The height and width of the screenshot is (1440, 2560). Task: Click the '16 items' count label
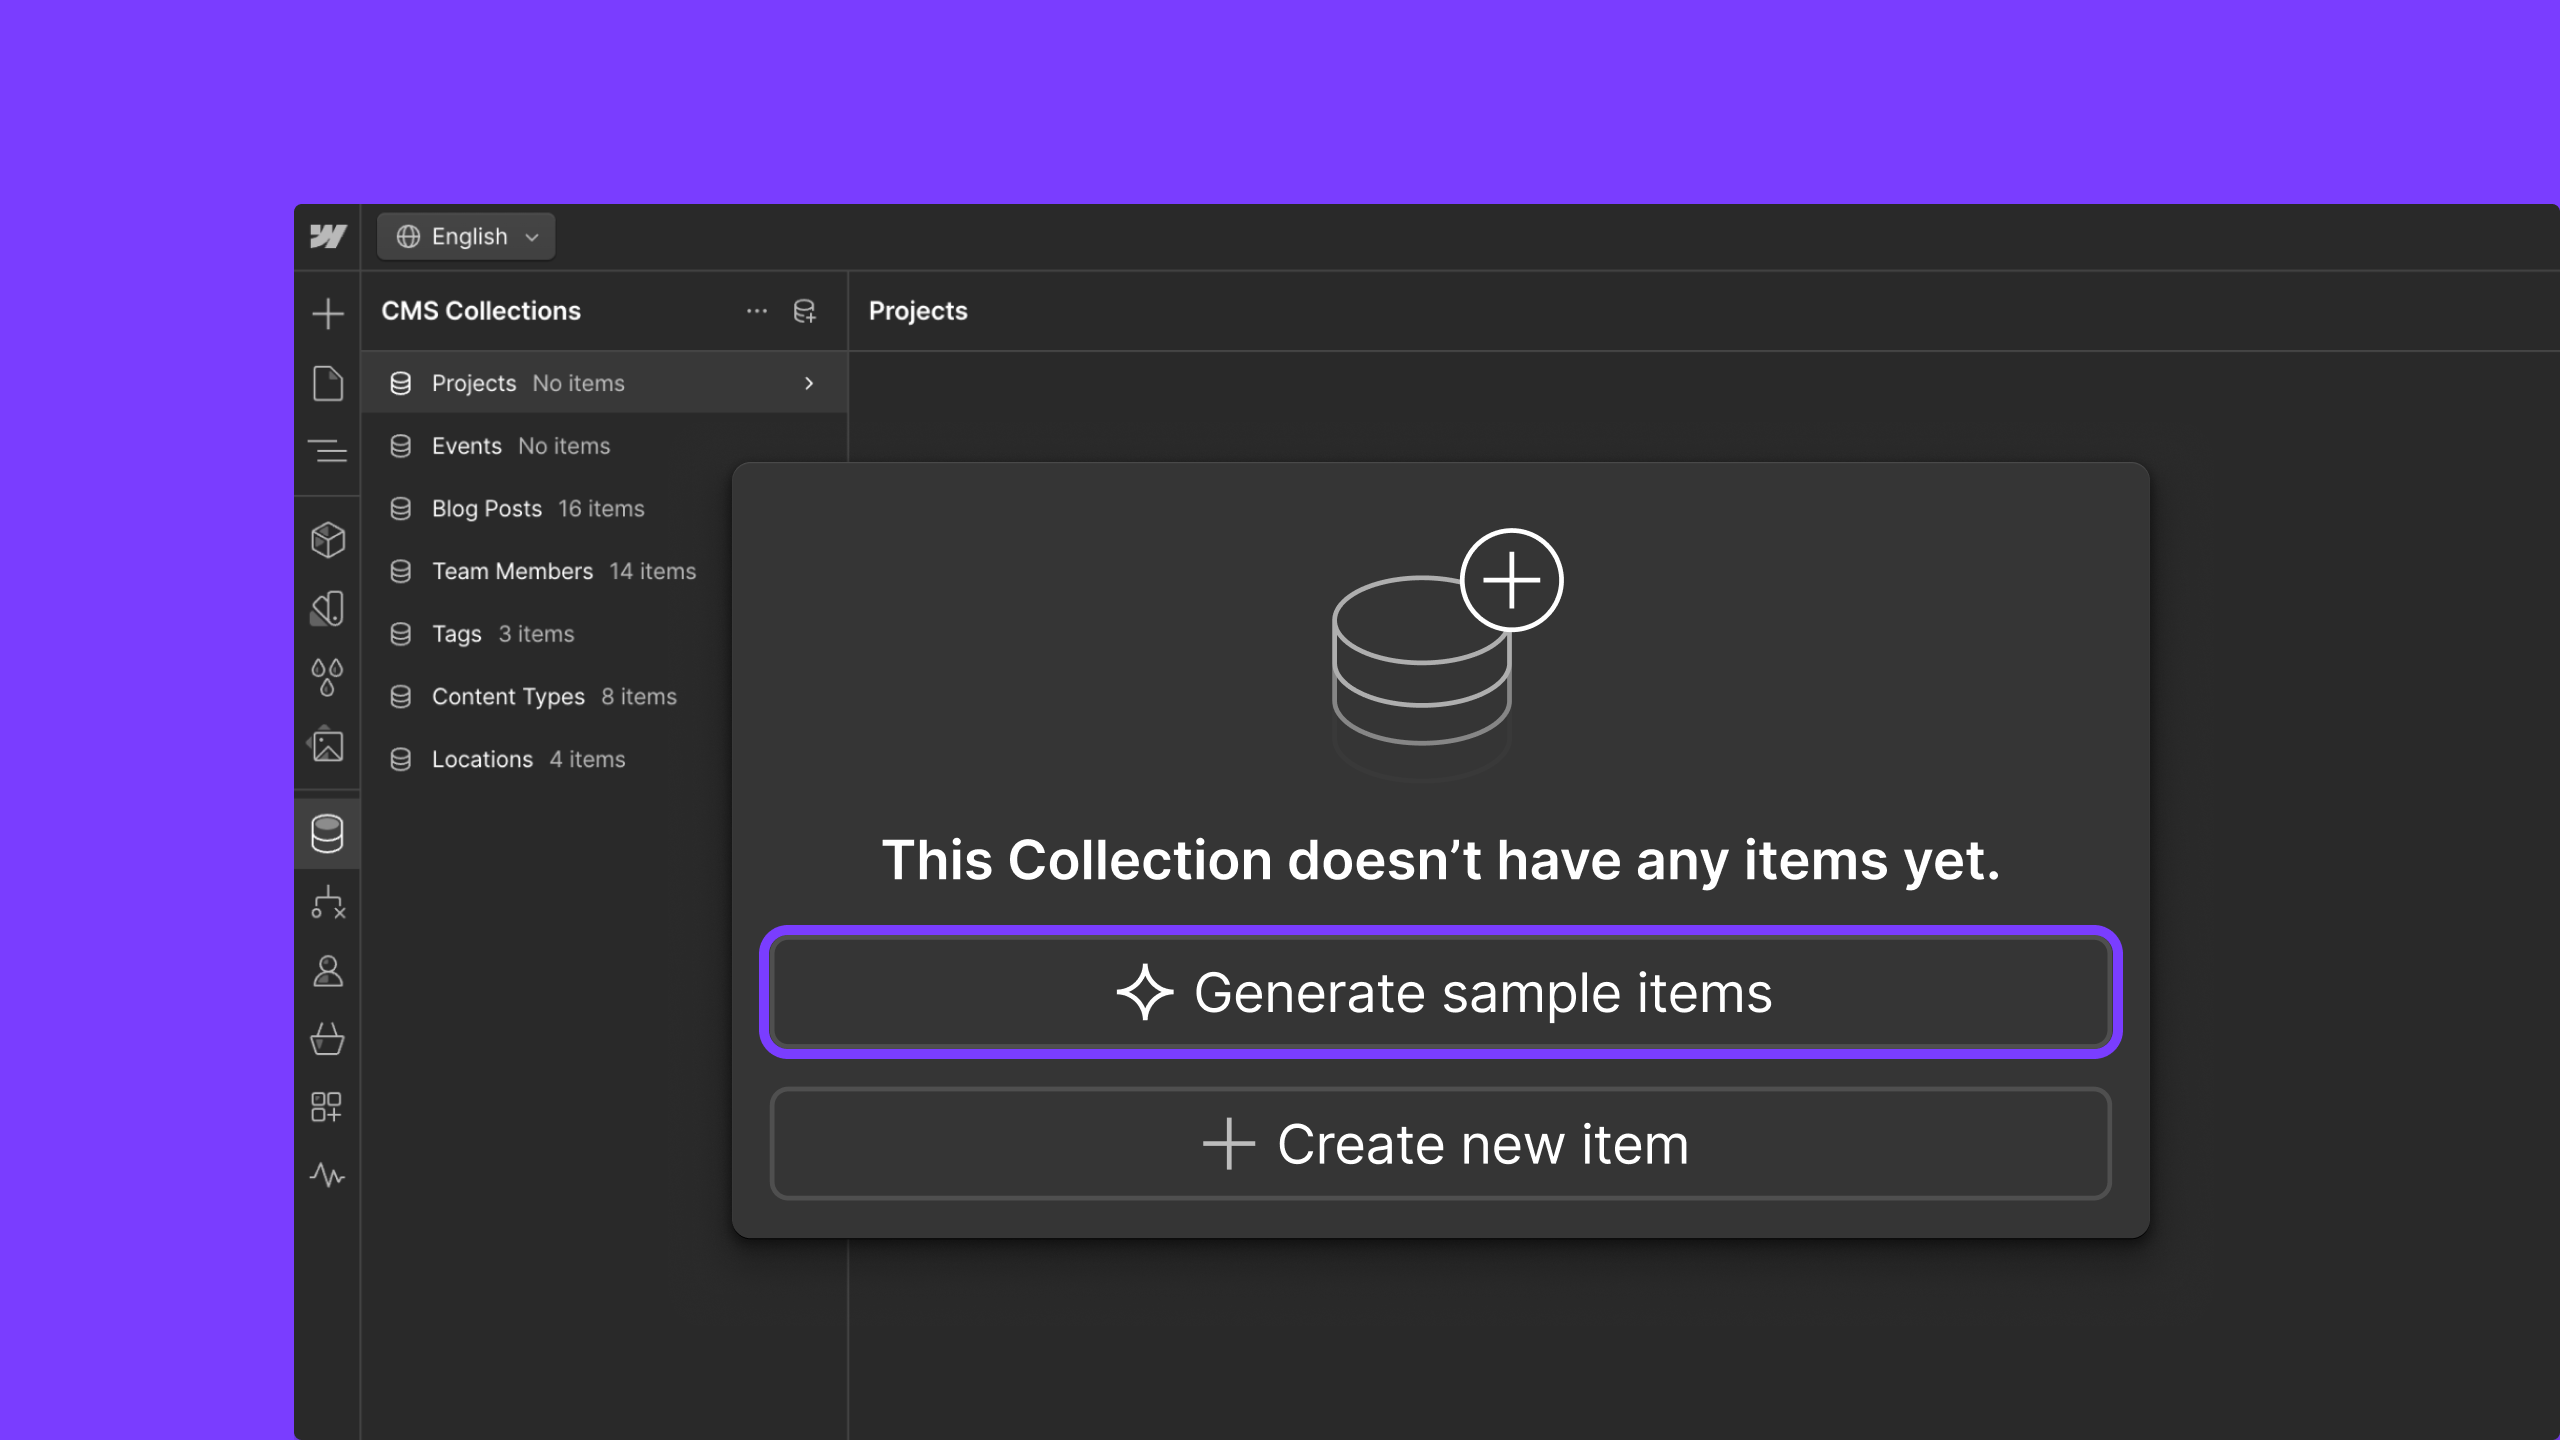tap(601, 509)
